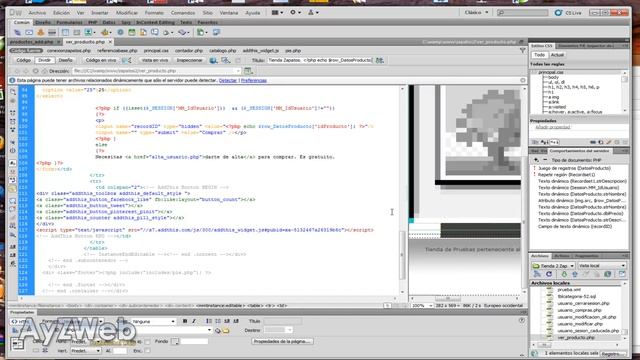Open the site selector dropdown in Archivos
Screen dimensions: 640x360
(553, 266)
